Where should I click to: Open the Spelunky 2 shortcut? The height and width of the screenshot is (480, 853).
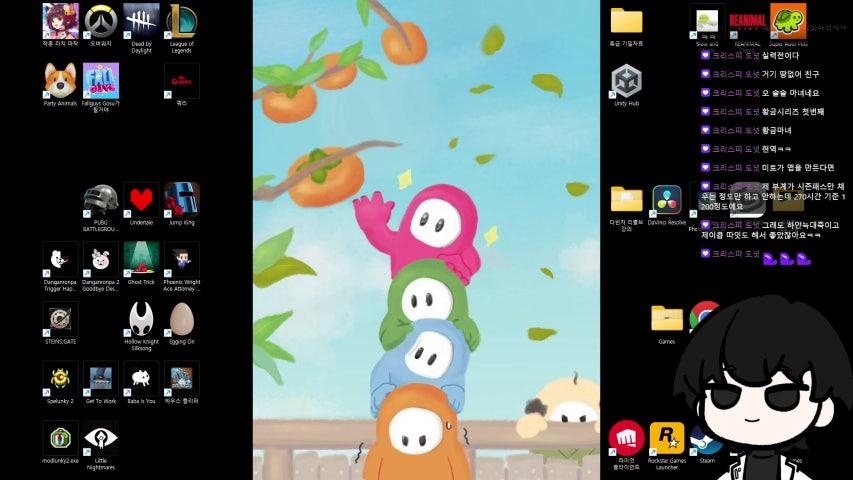coord(60,379)
